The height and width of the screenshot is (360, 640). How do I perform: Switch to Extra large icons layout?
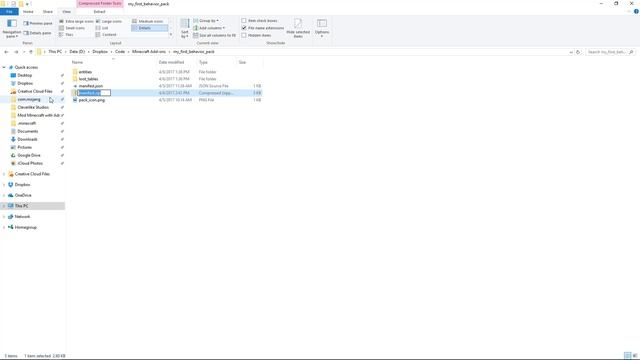pyautogui.click(x=76, y=21)
